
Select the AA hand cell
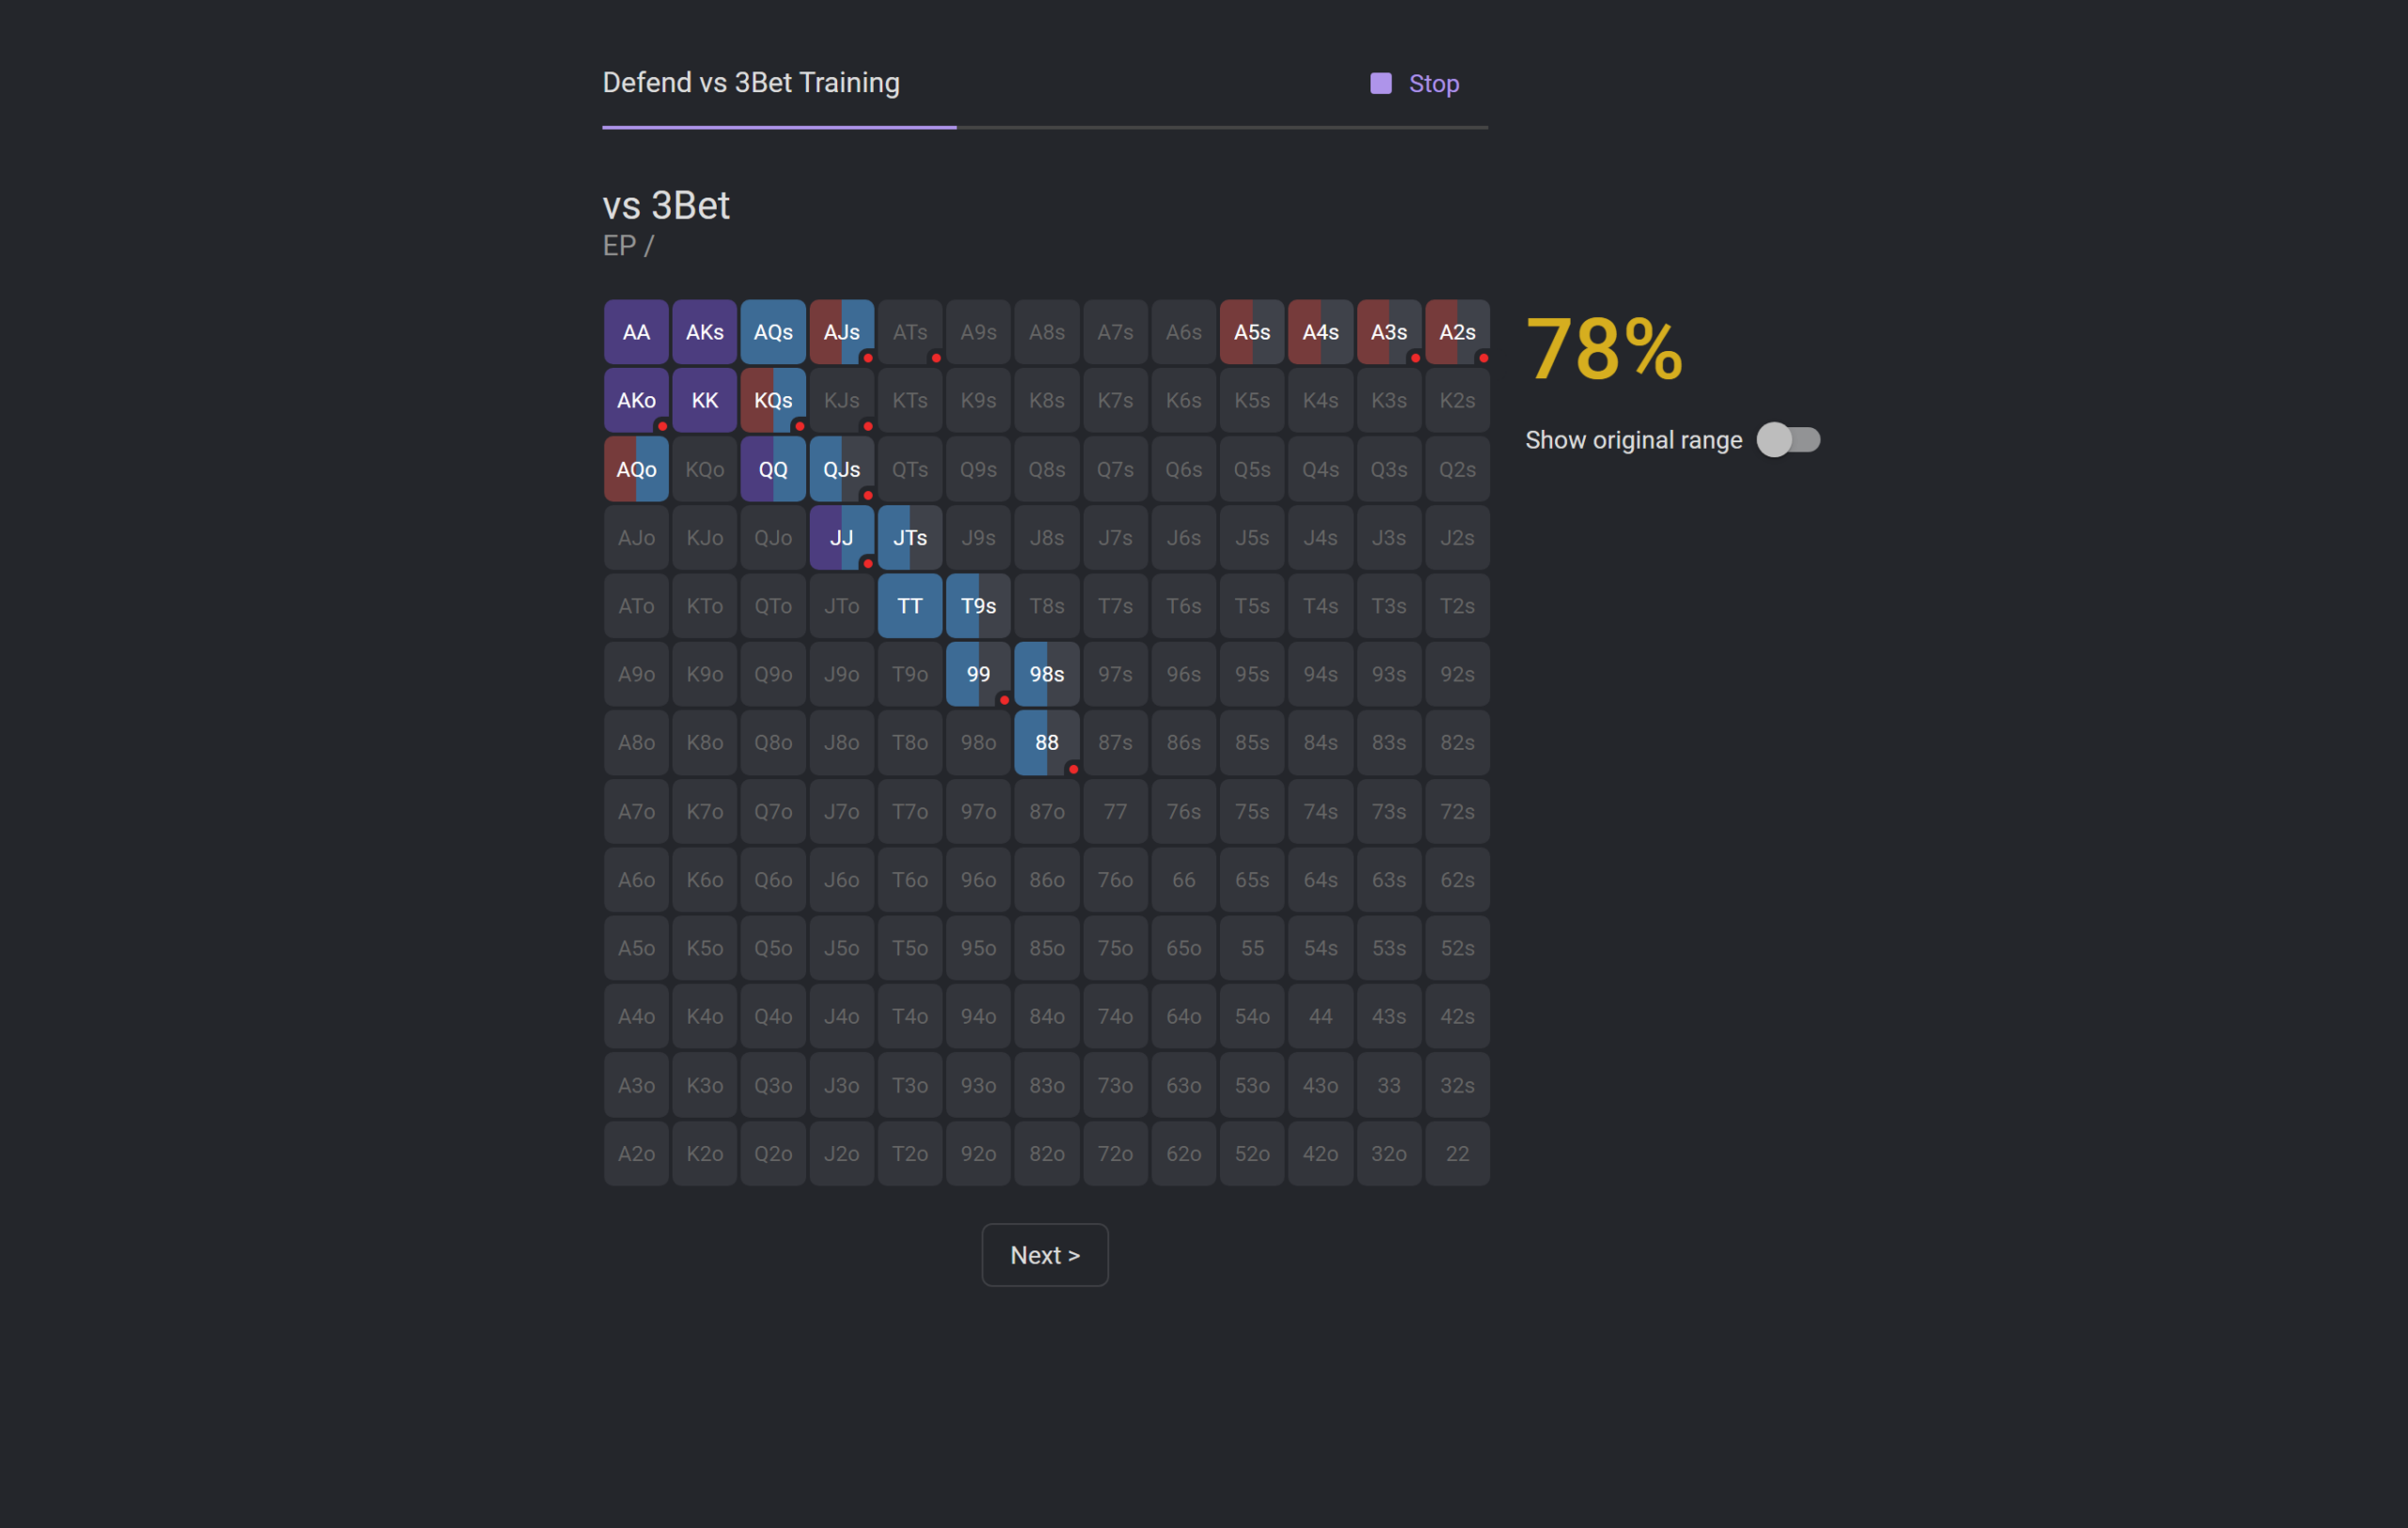point(636,332)
